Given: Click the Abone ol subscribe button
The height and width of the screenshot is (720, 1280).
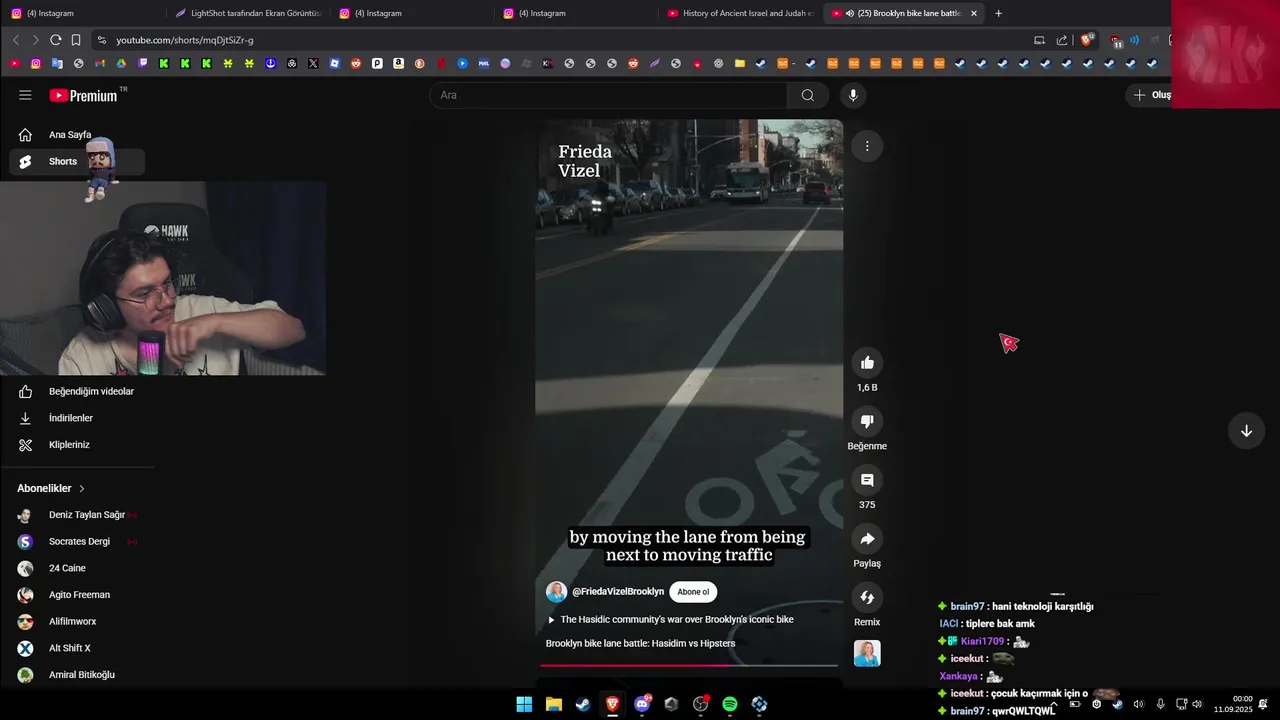Looking at the screenshot, I should pos(693,592).
